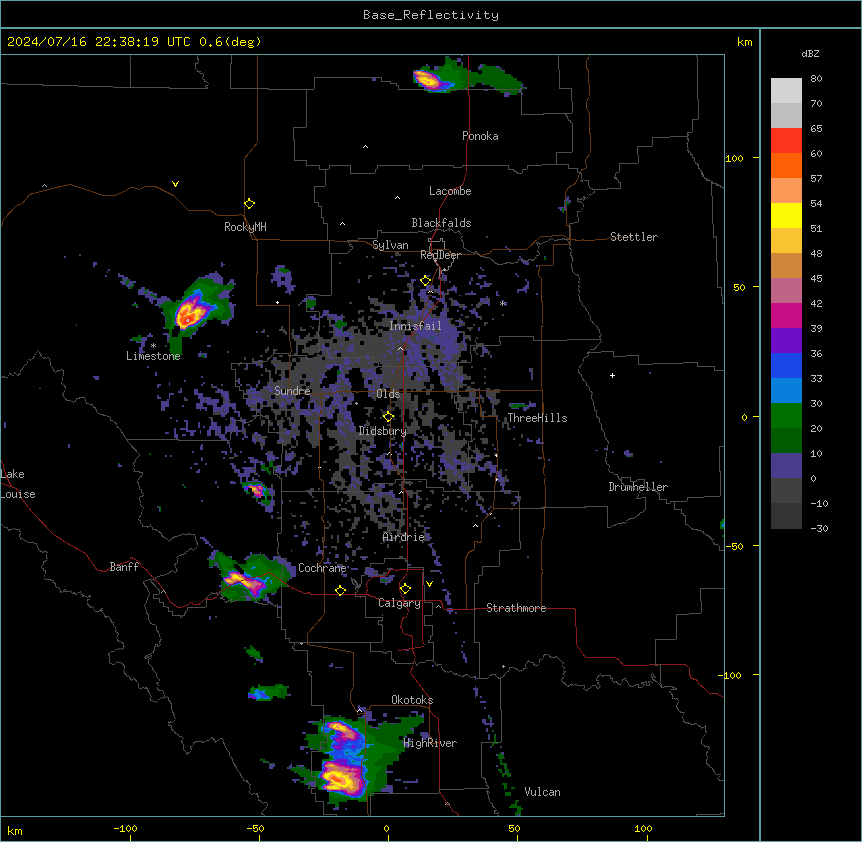Viewport: 862px width, 842px height.
Task: Click the RedDeer city label
Action: click(440, 255)
